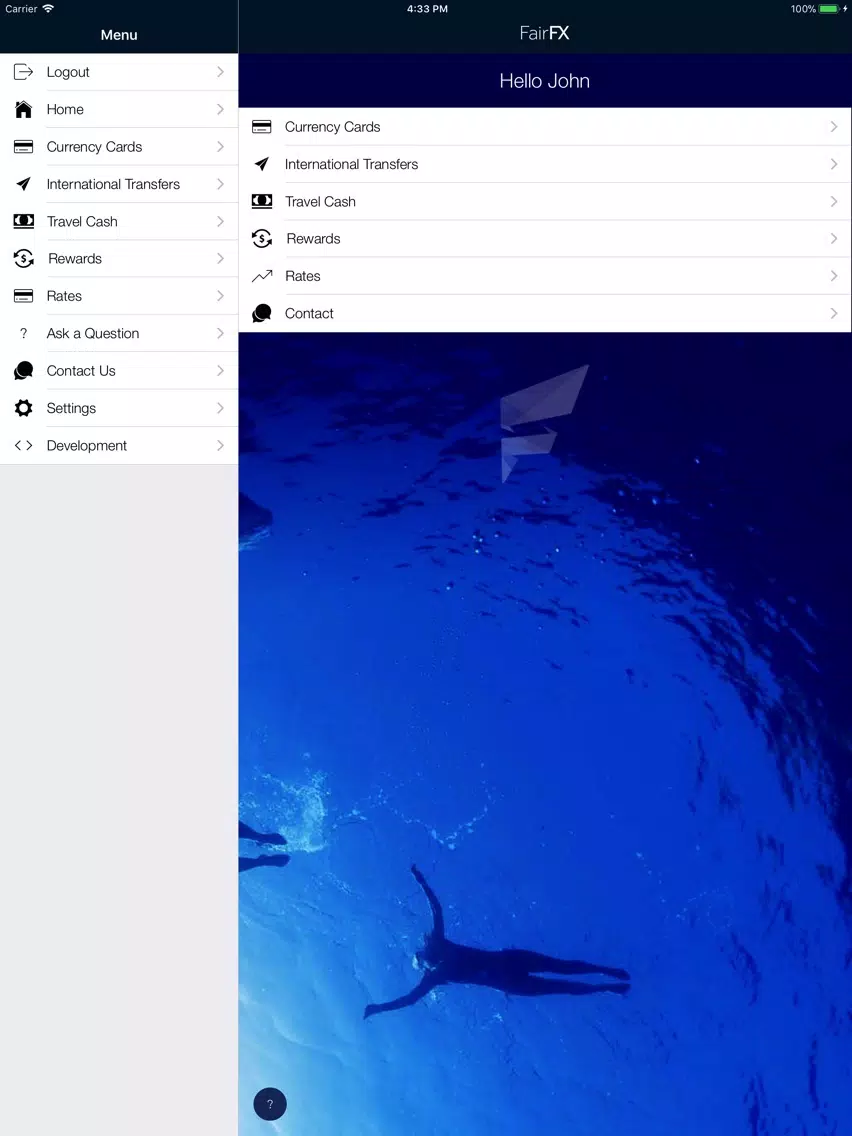Open the Development row chevron
852x1136 pixels.
(x=220, y=446)
